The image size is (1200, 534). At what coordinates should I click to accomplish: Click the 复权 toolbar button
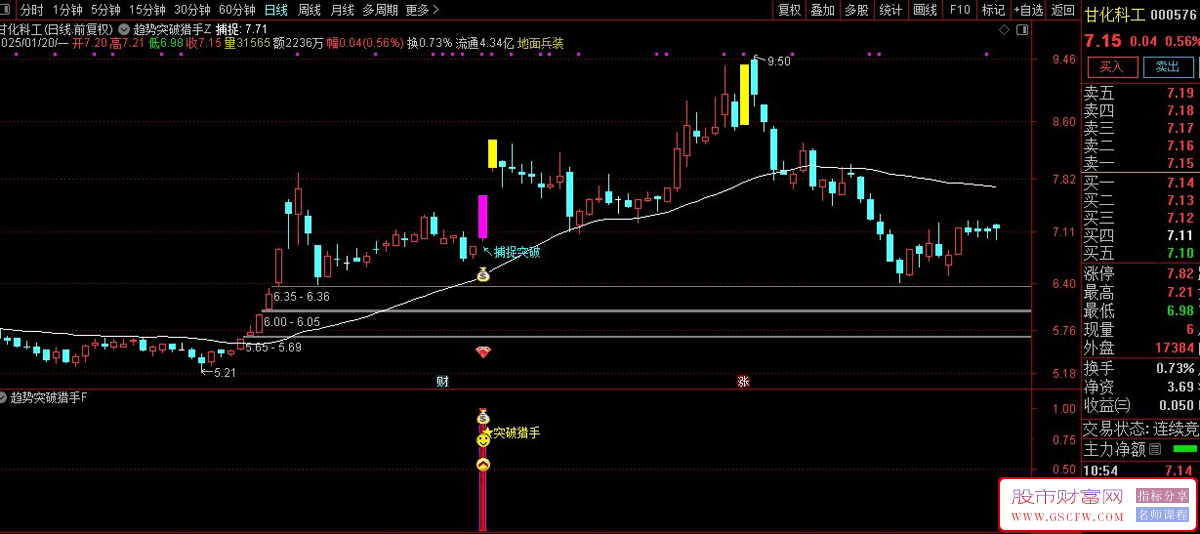(789, 10)
